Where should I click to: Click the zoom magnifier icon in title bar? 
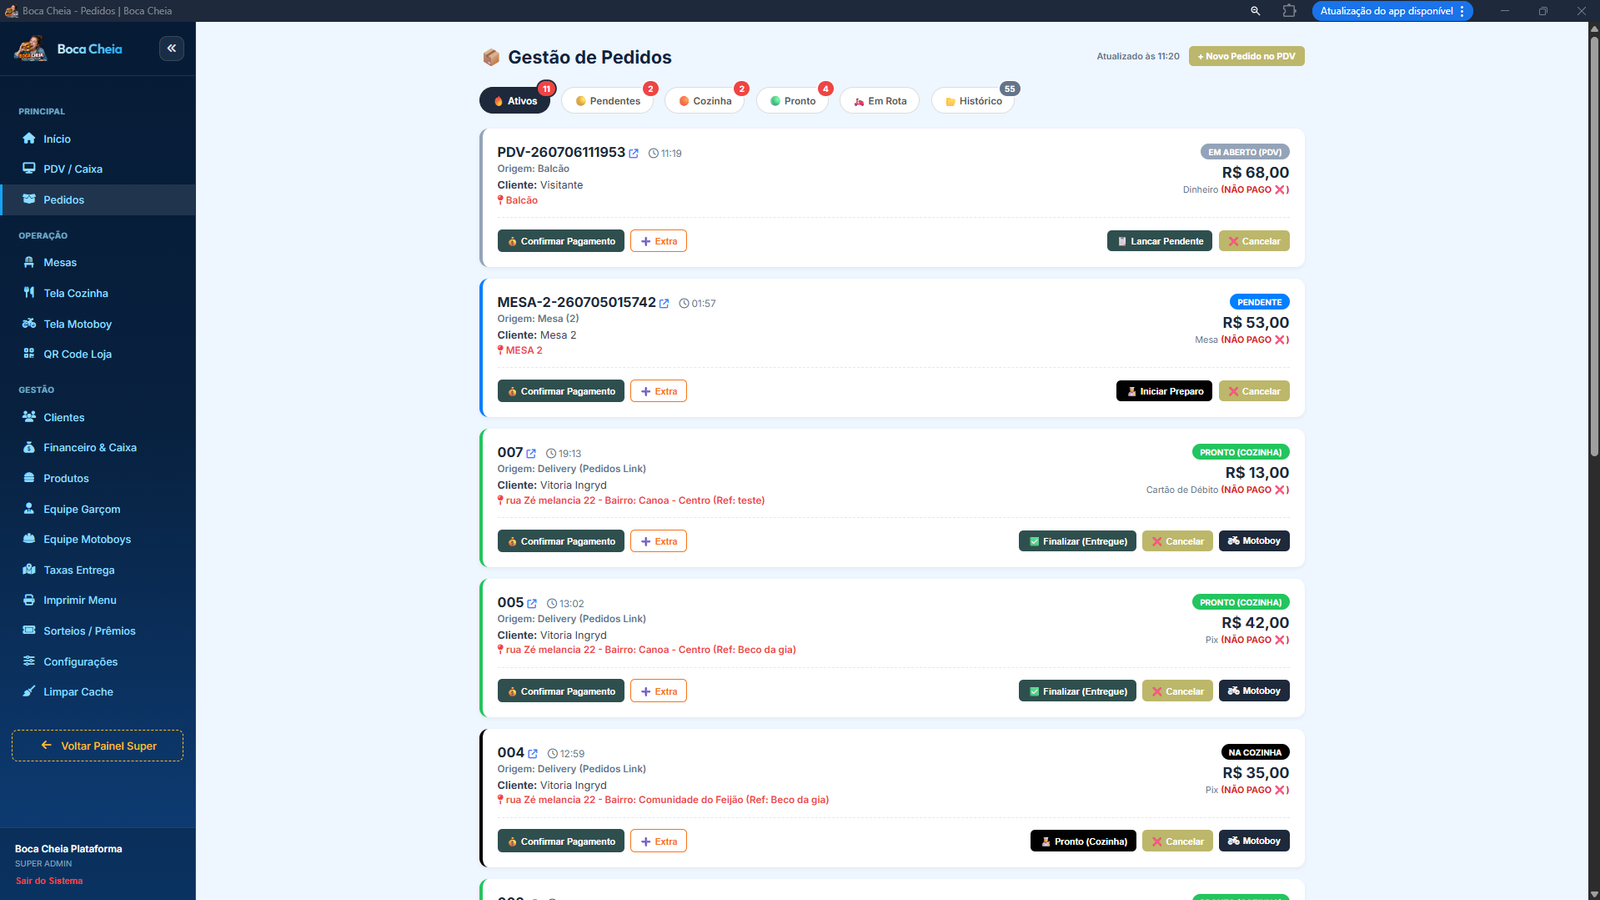(1255, 11)
